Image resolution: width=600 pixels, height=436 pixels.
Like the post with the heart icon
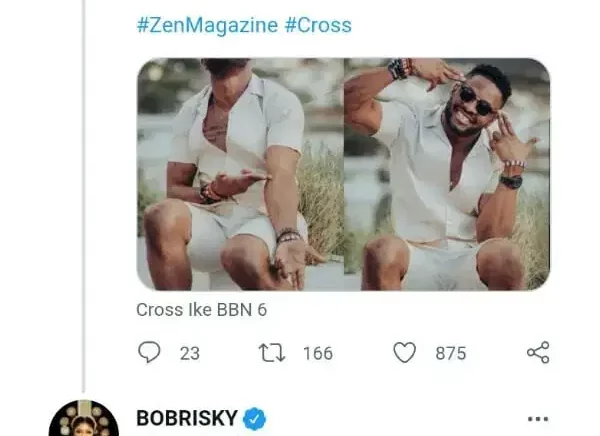pyautogui.click(x=404, y=353)
